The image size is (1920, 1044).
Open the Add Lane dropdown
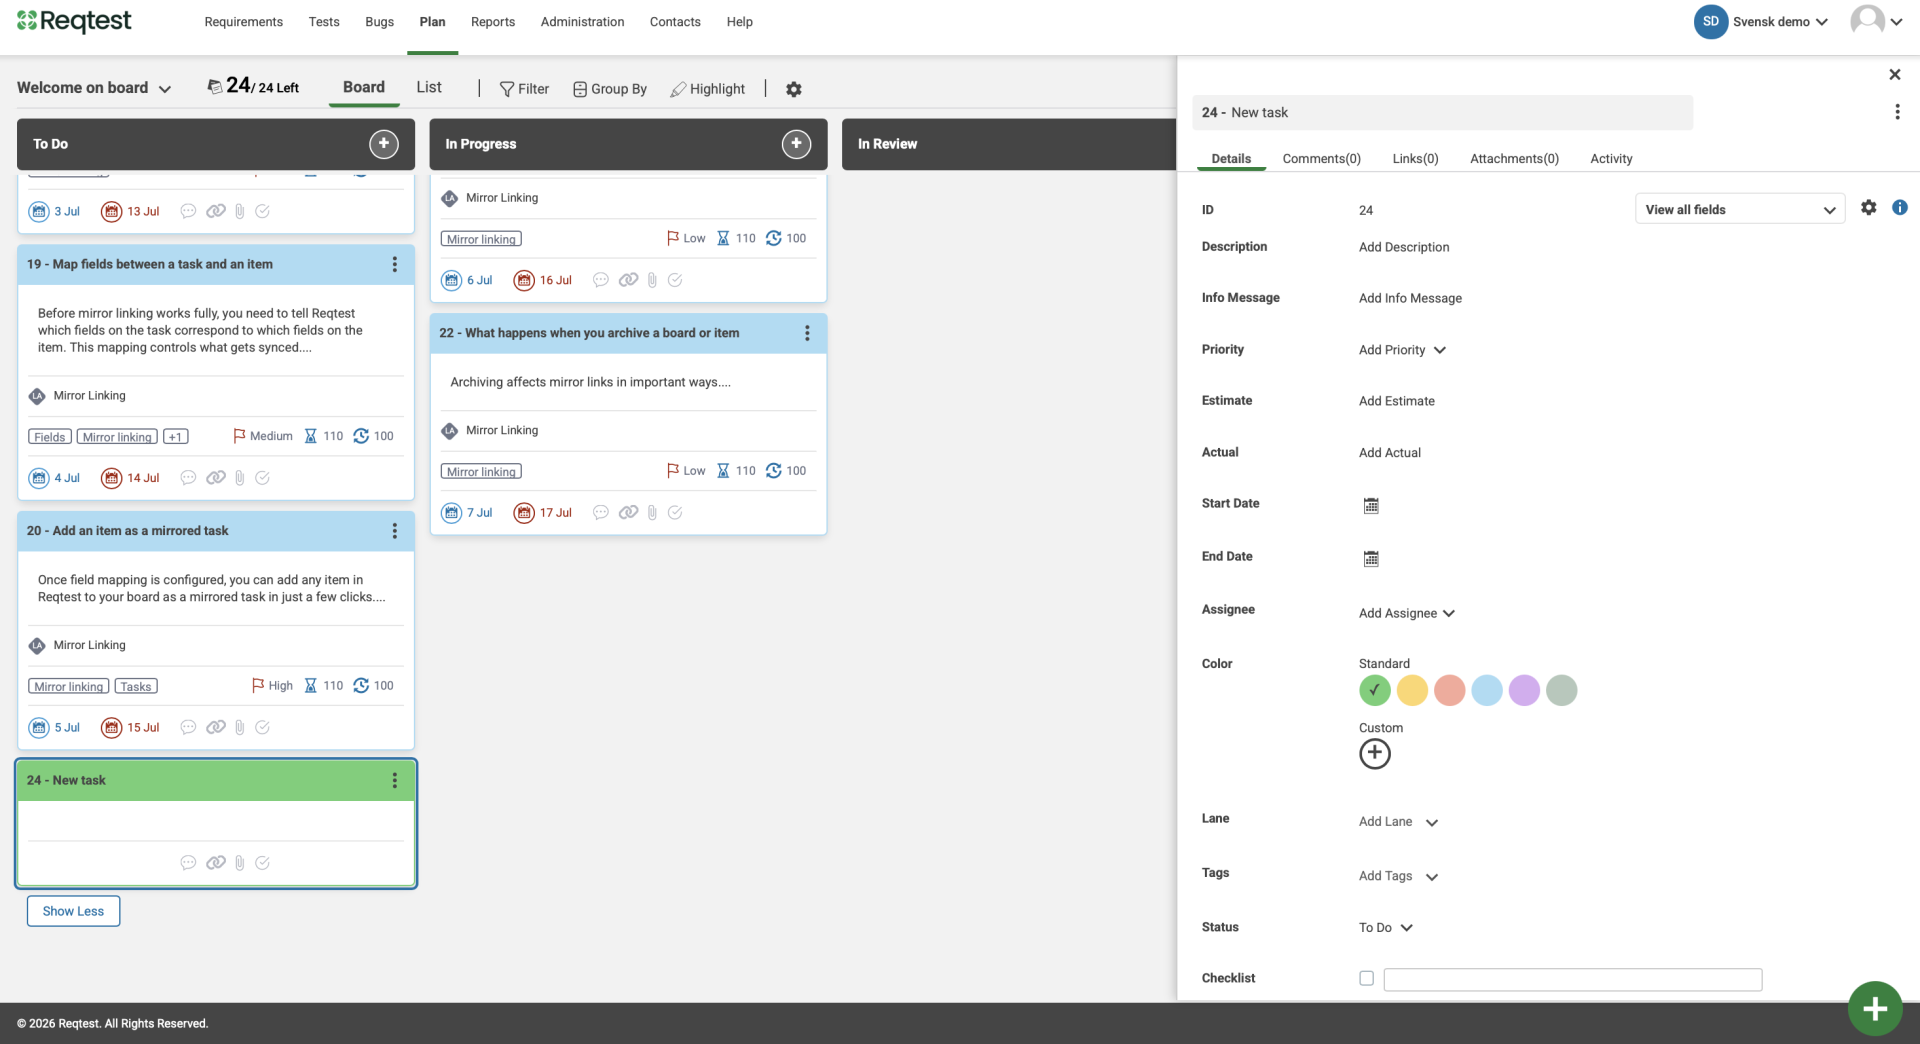1398,822
